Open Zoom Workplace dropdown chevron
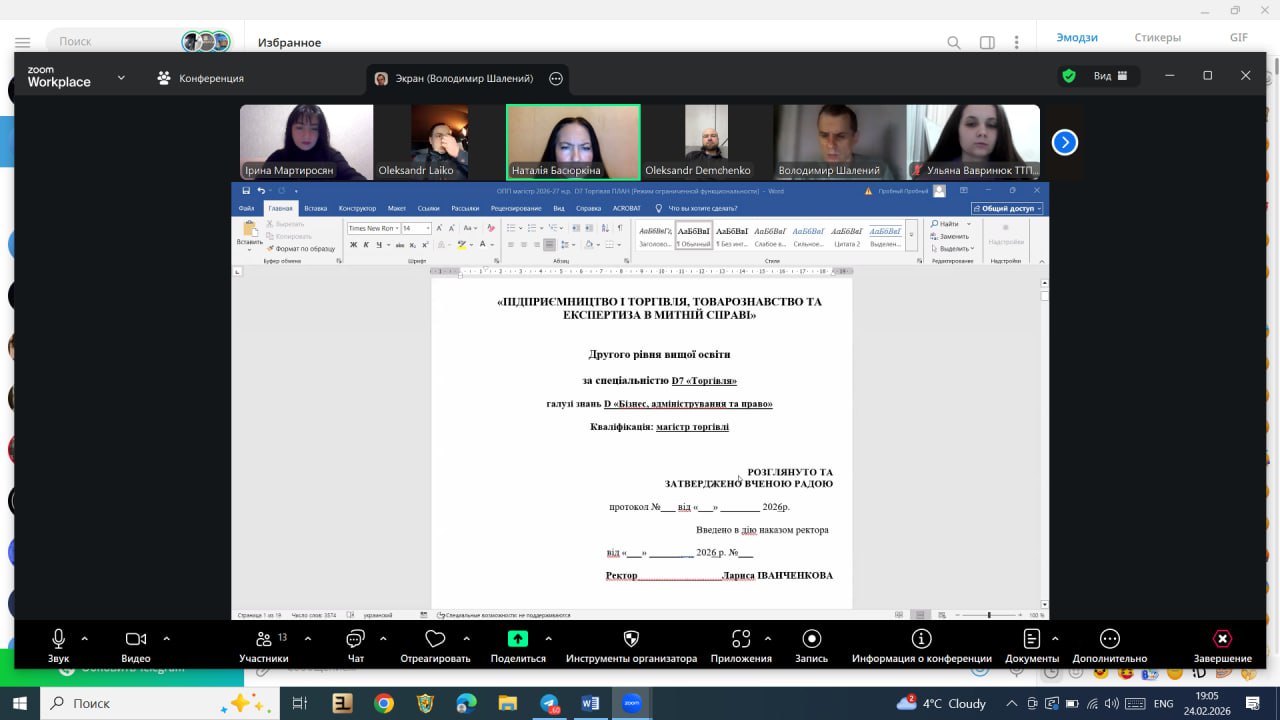This screenshot has width=1280, height=720. pos(121,77)
